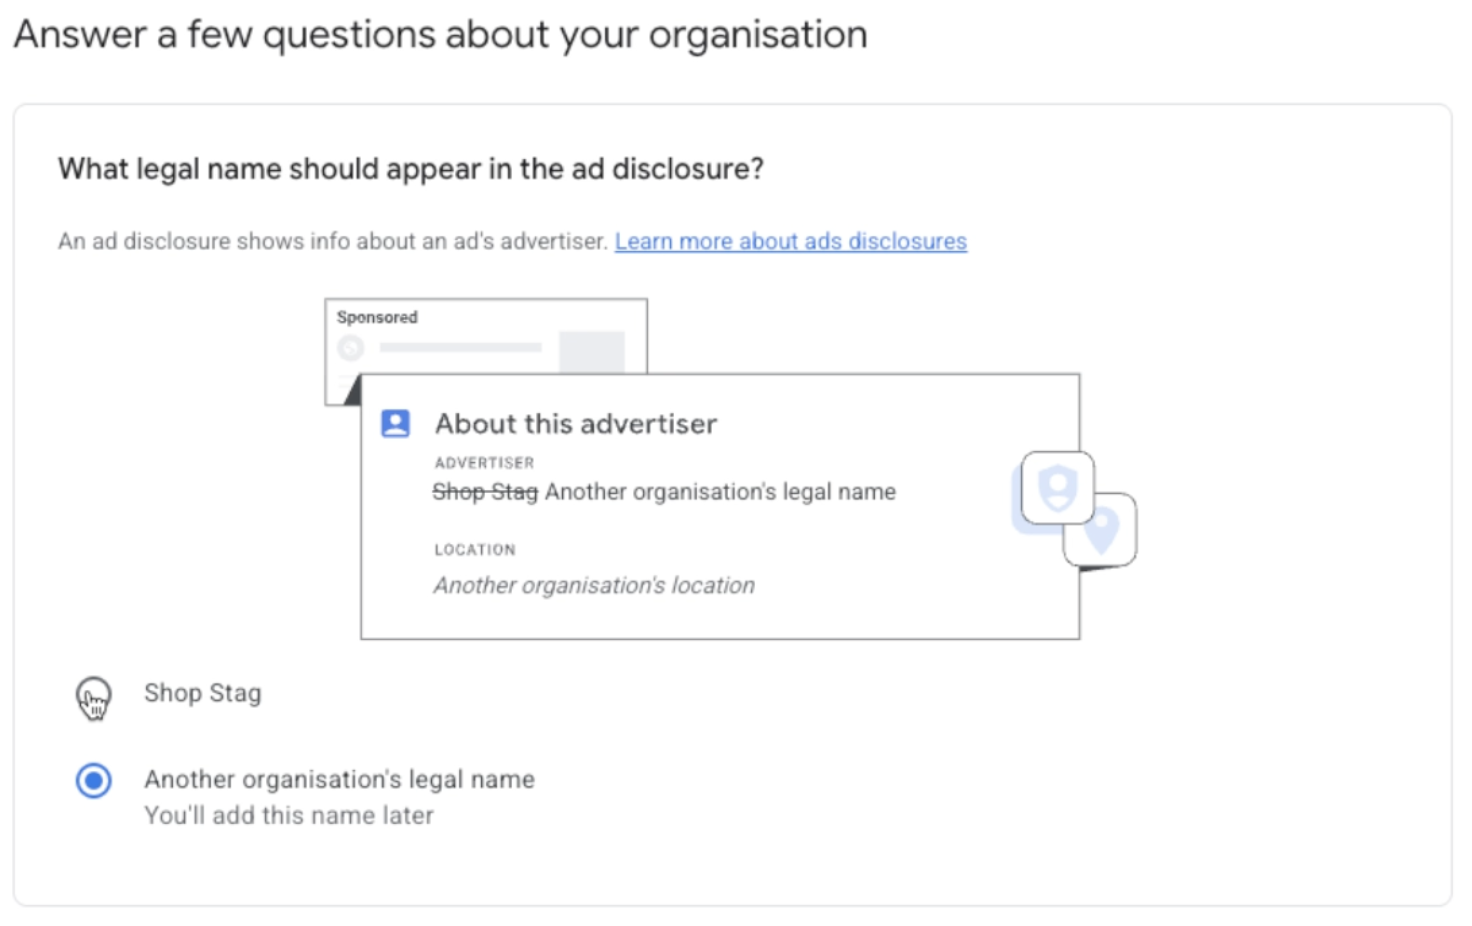The image size is (1472, 926).
Task: Click the blue advertiser profile icon
Action: [396, 423]
